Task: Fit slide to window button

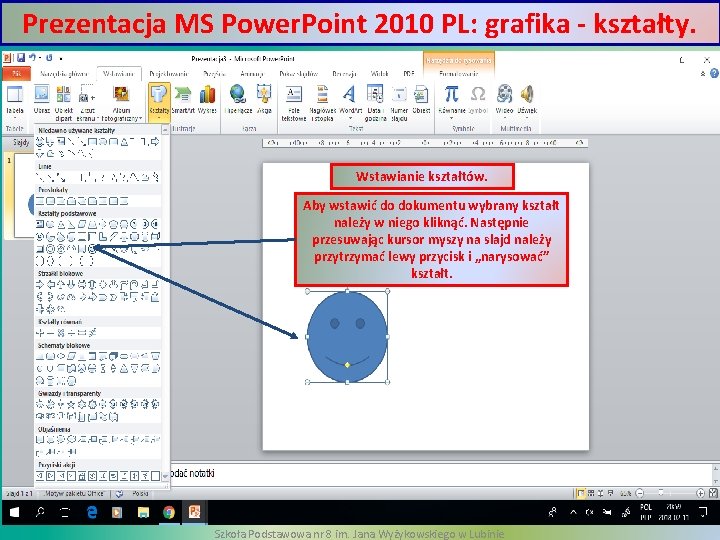Action: tap(713, 494)
